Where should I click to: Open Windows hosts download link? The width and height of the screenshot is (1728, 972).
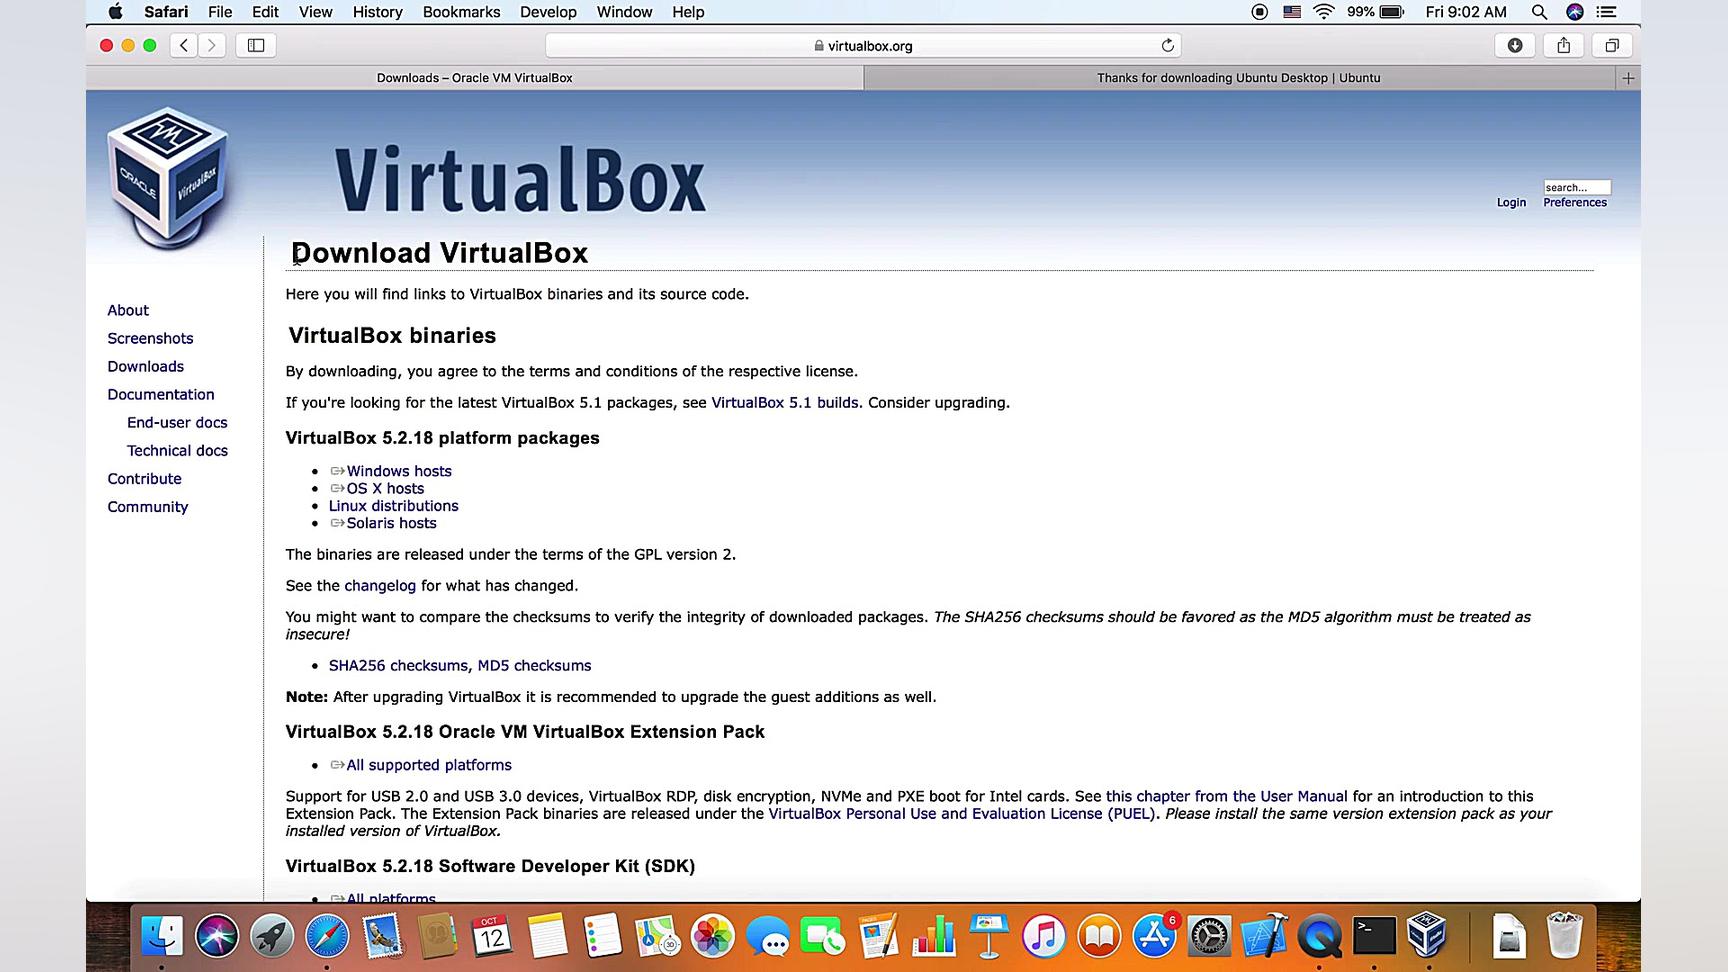[x=399, y=471]
